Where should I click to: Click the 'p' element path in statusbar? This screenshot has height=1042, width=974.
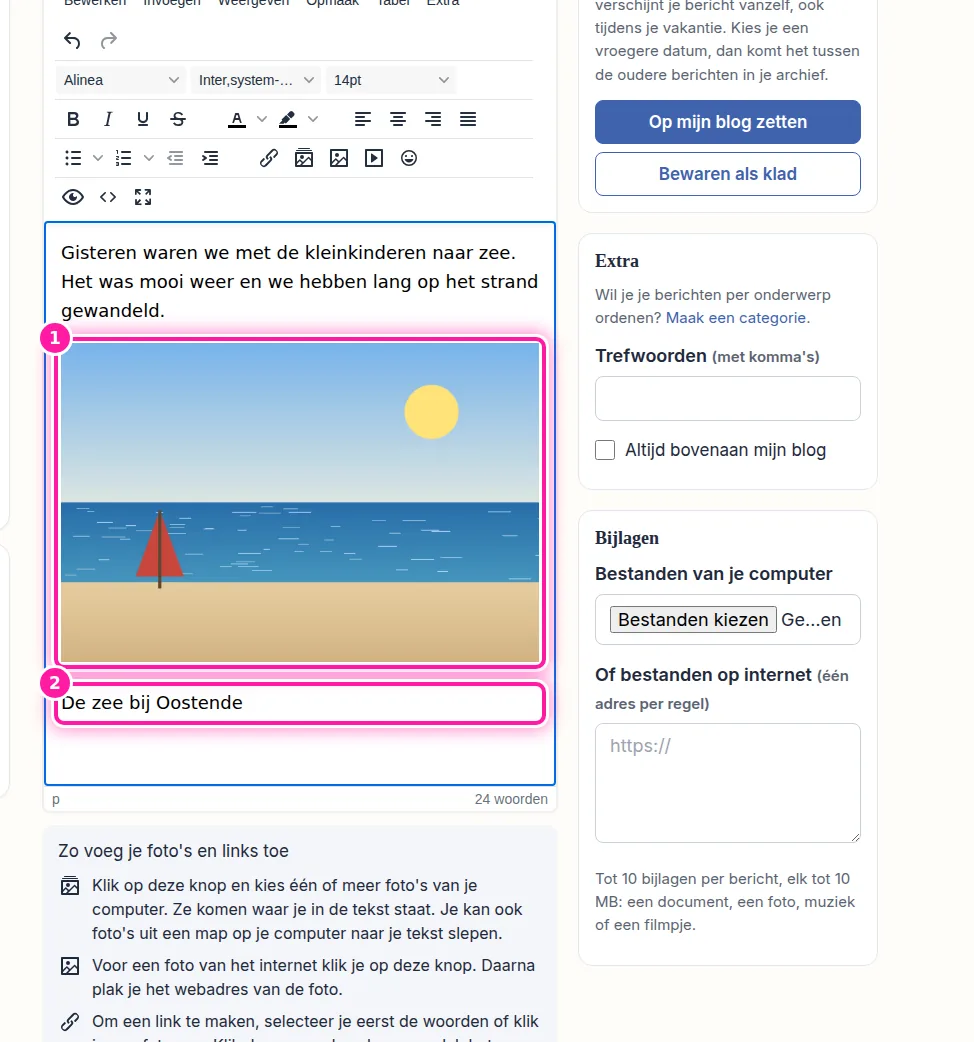pyautogui.click(x=56, y=799)
